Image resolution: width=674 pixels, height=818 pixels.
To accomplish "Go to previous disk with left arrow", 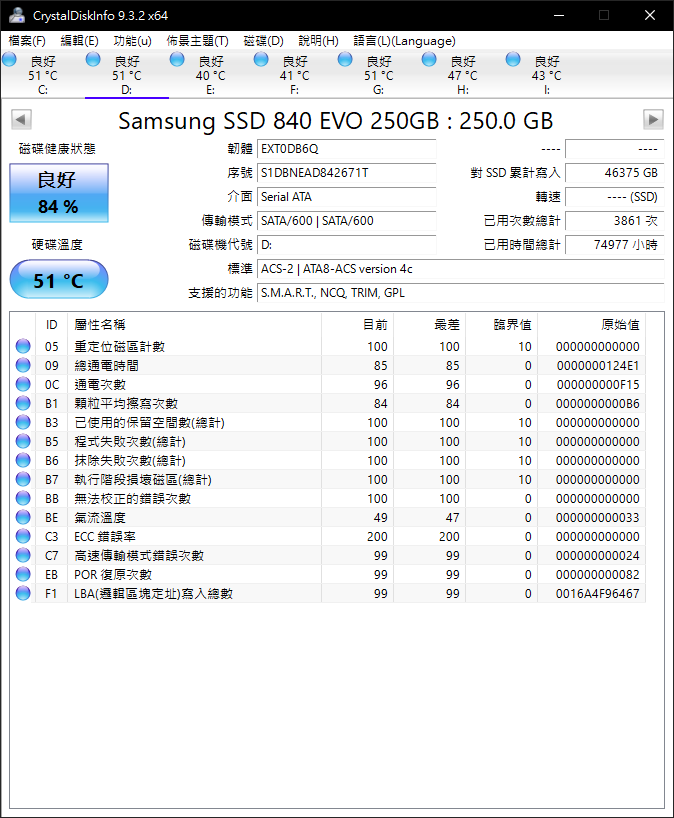I will pos(21,119).
